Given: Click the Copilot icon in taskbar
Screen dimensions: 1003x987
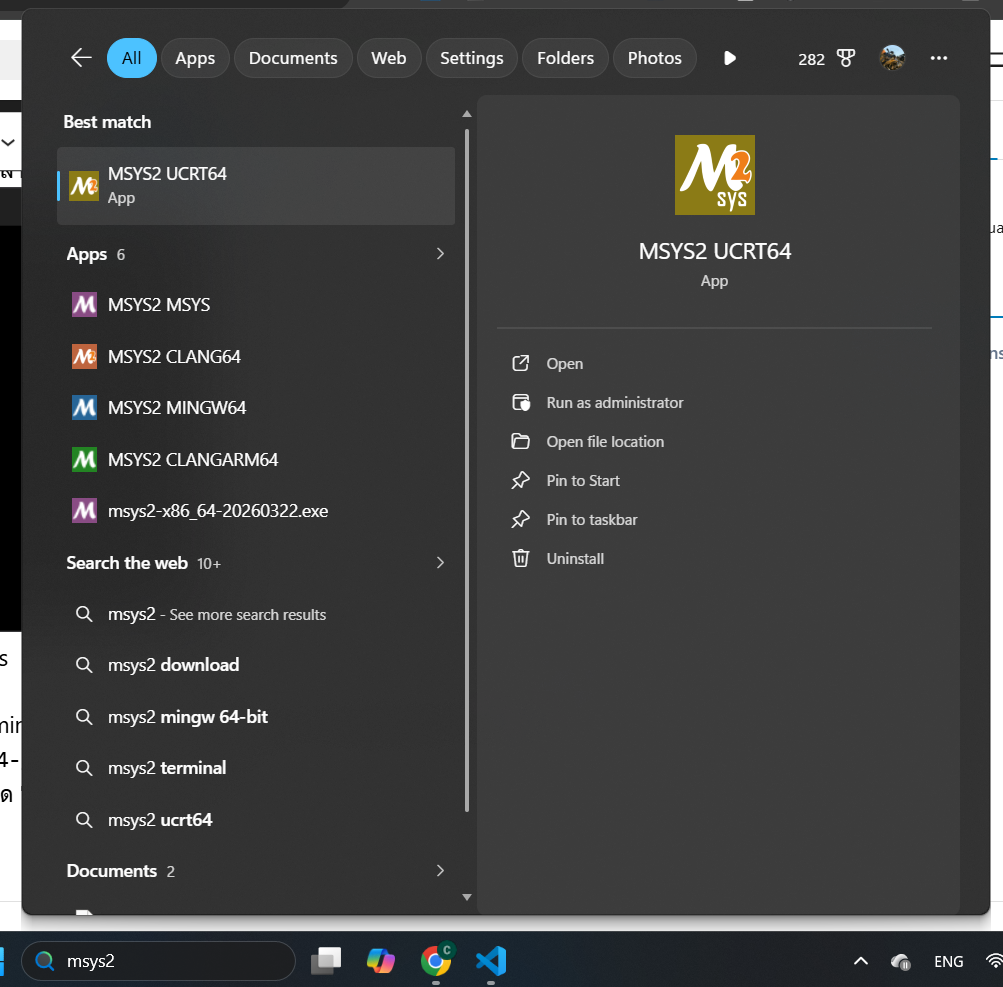Looking at the screenshot, I should tap(381, 961).
